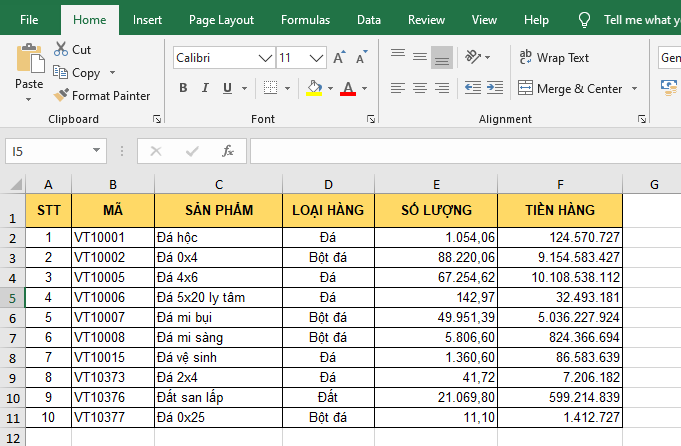Toggle Bold formatting
The height and width of the screenshot is (446, 681).
[x=183, y=88]
